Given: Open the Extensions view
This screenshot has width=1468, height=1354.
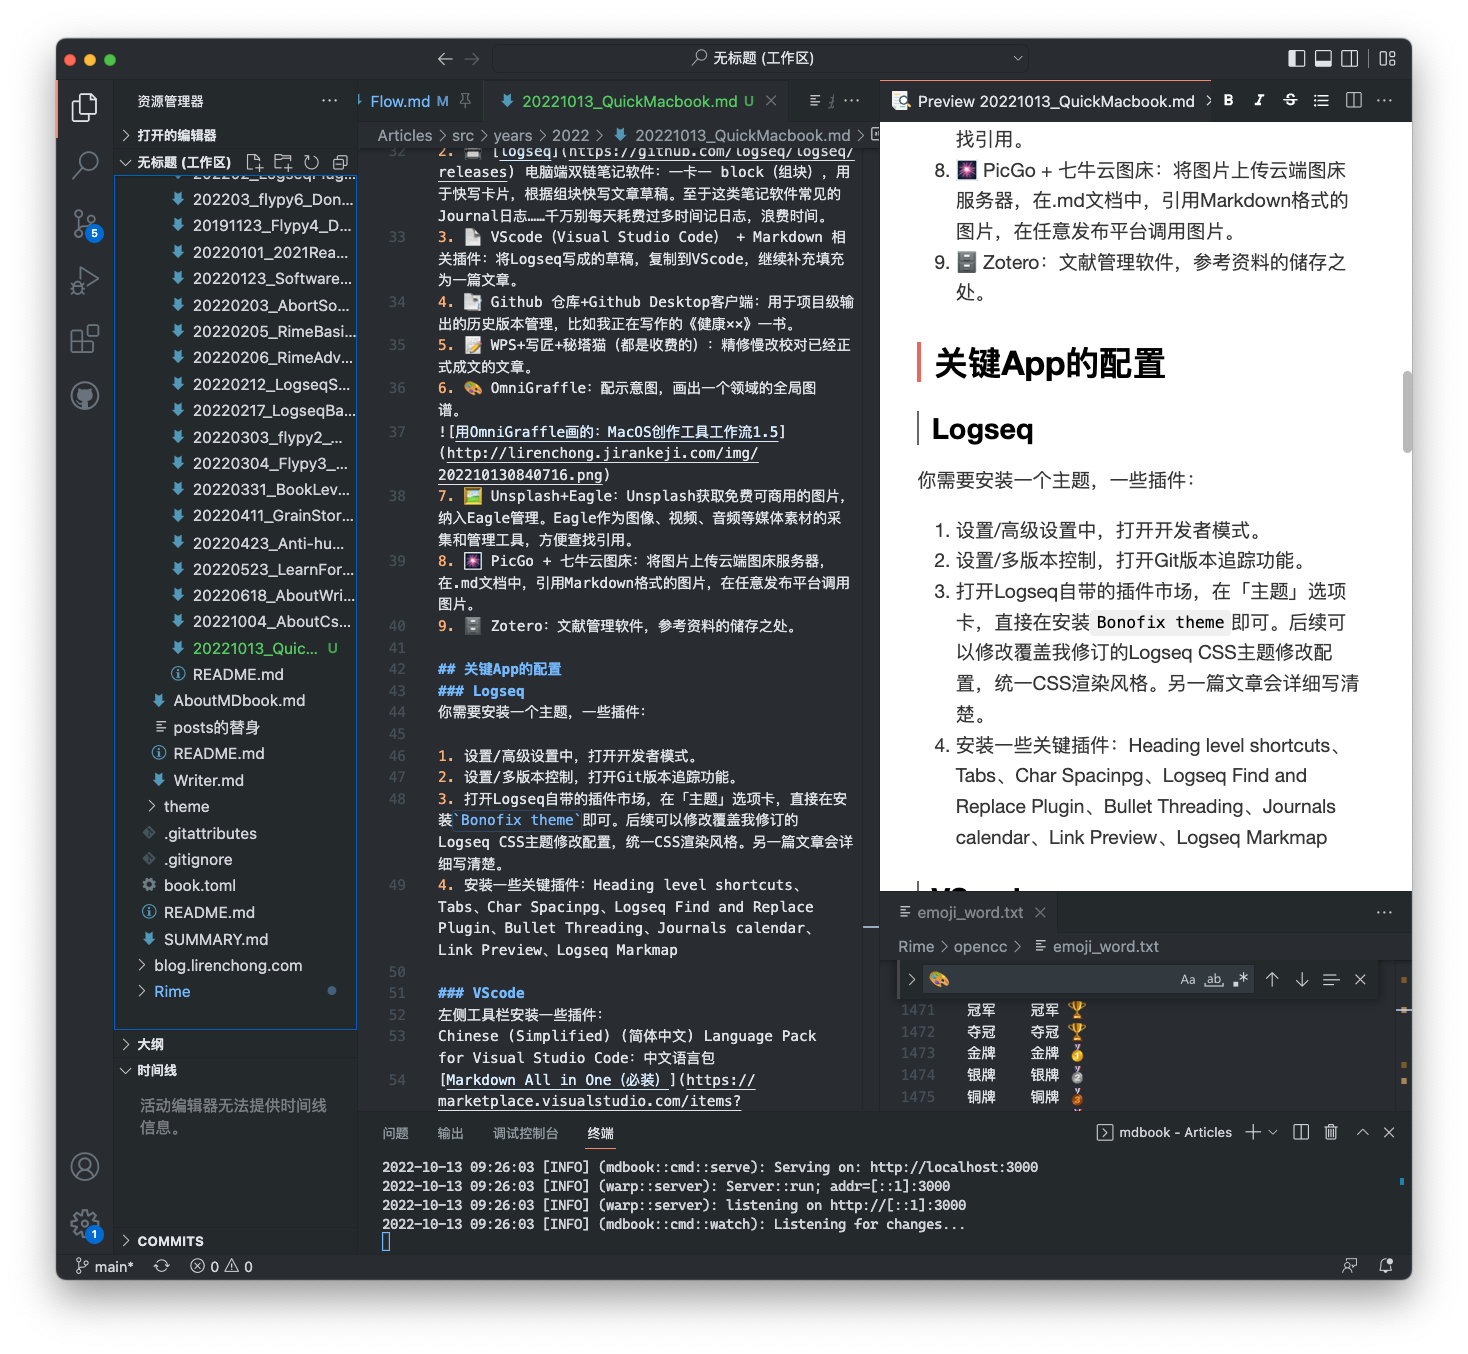Looking at the screenshot, I should coord(85,339).
